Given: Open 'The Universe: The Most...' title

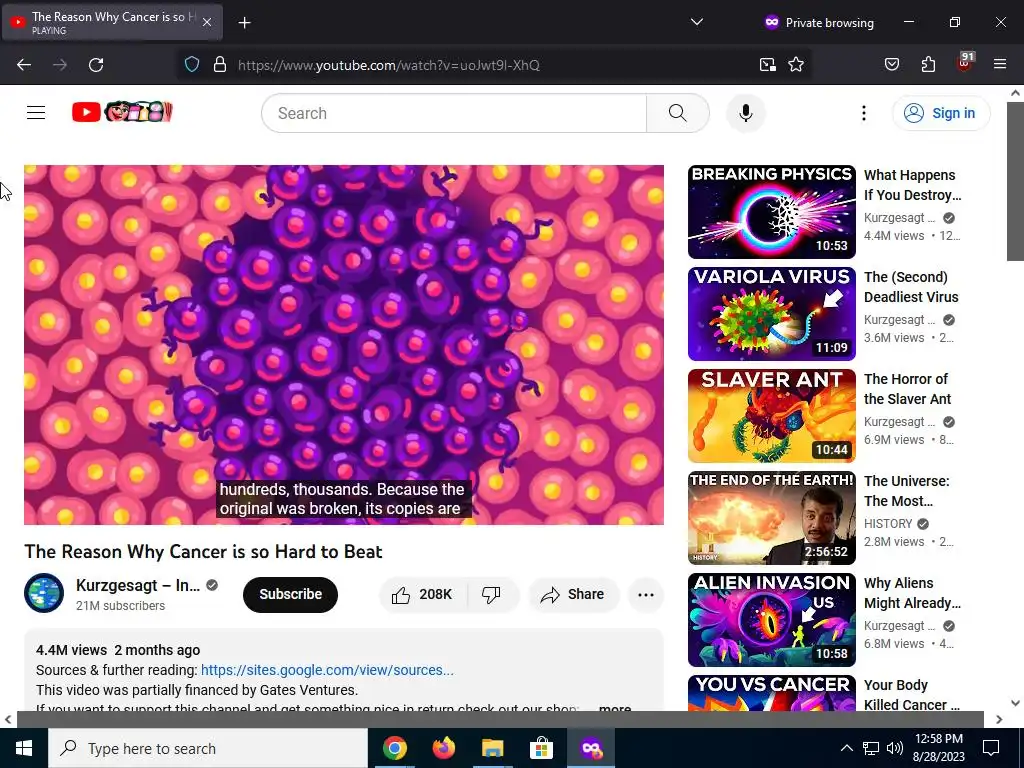Looking at the screenshot, I should tap(906, 490).
